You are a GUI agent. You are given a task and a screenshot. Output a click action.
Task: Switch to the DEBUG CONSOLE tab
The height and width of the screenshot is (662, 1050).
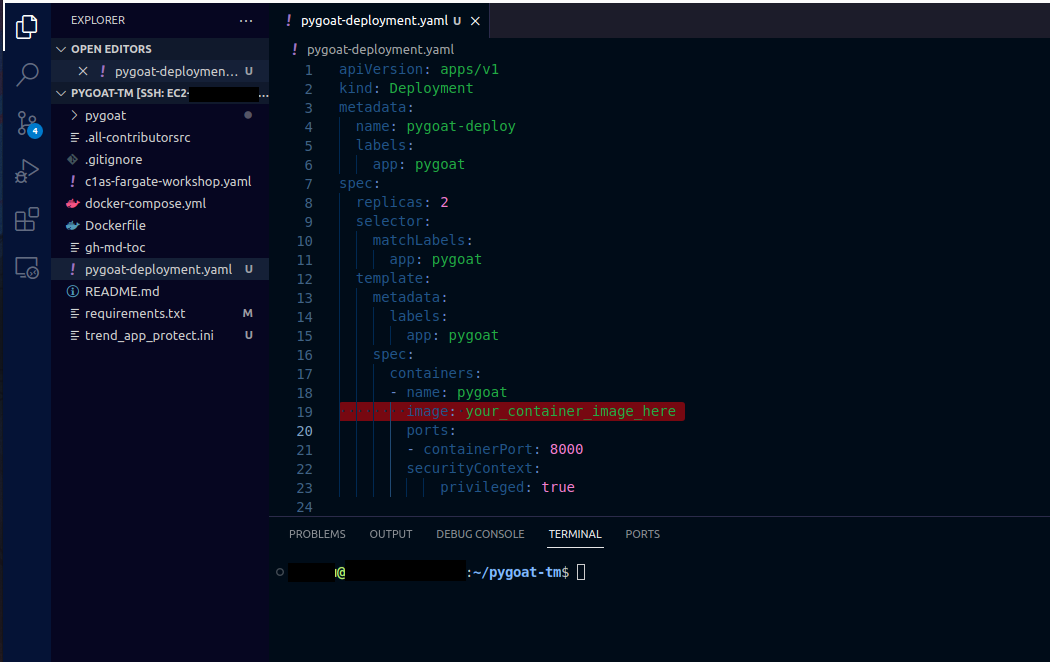coord(480,534)
